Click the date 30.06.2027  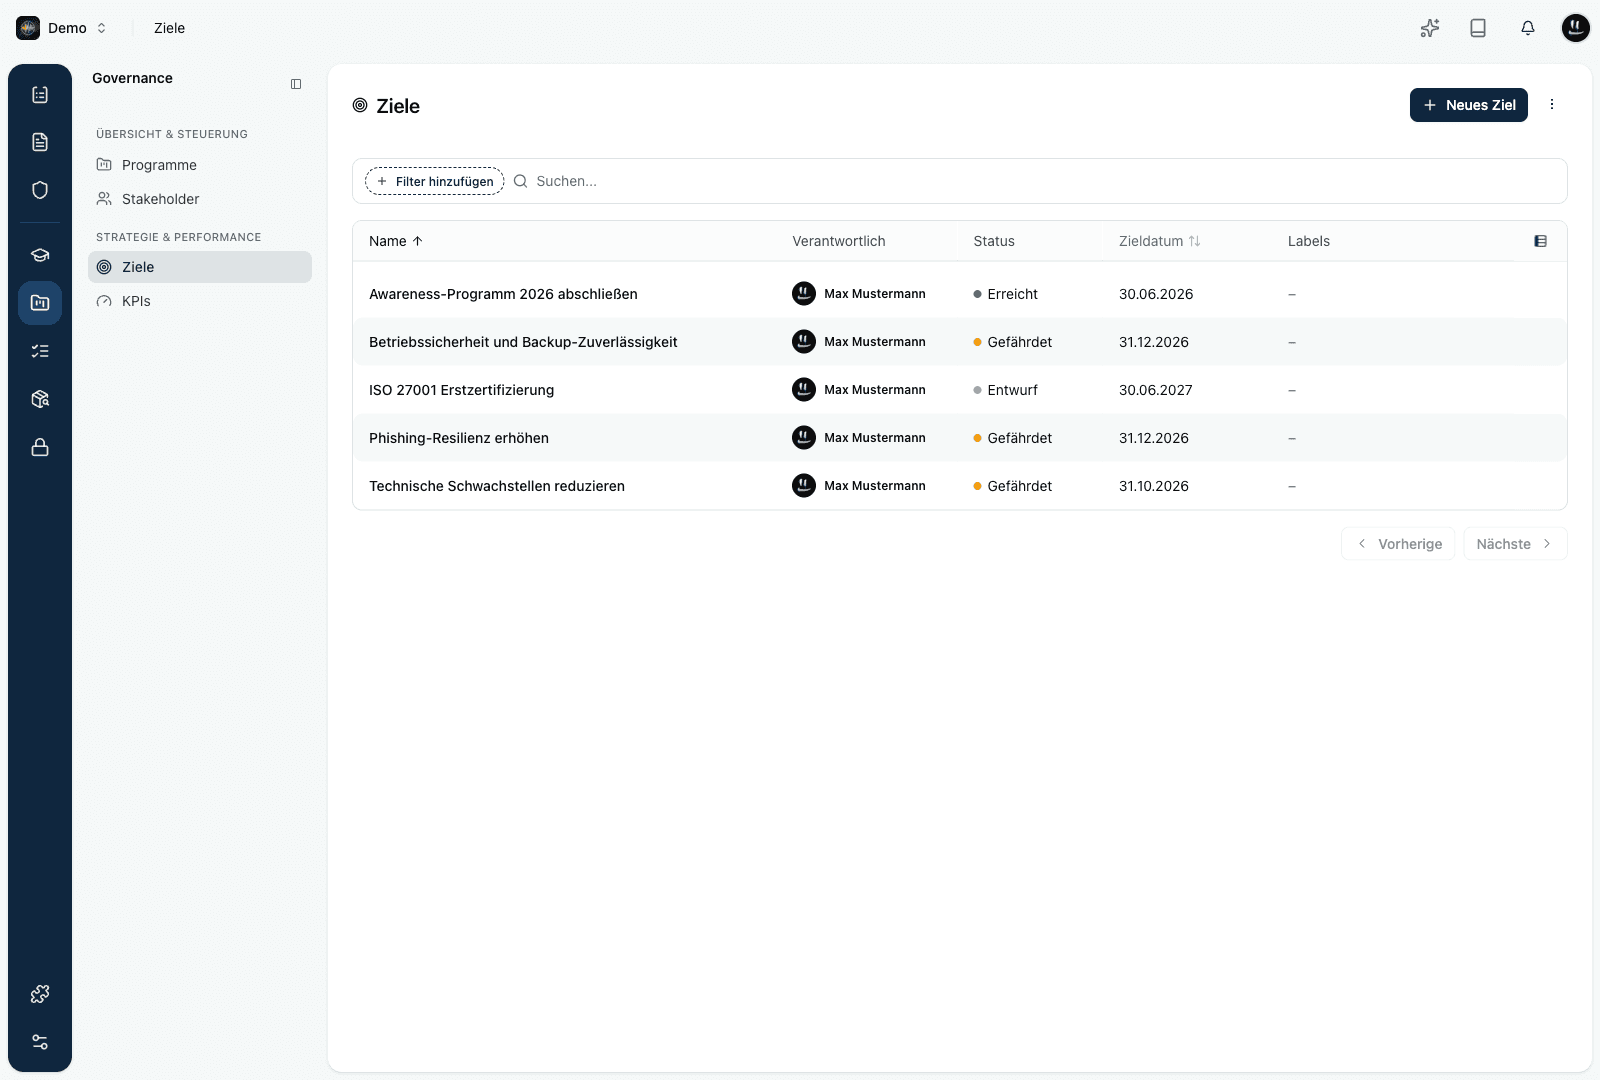(1156, 390)
